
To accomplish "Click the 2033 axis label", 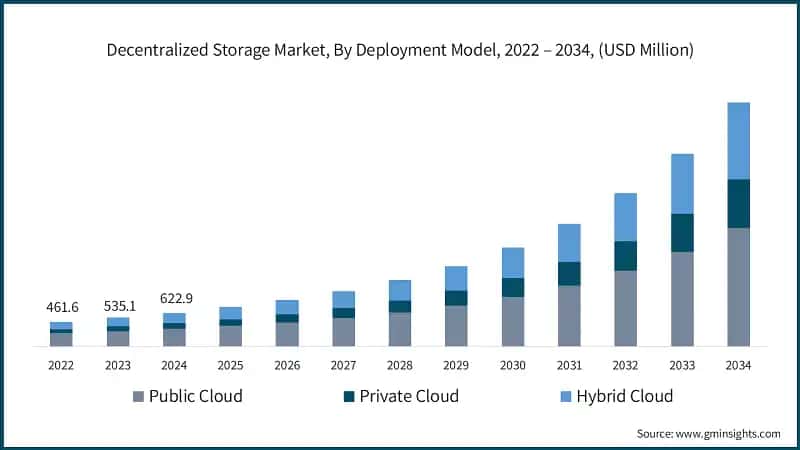I will (682, 365).
